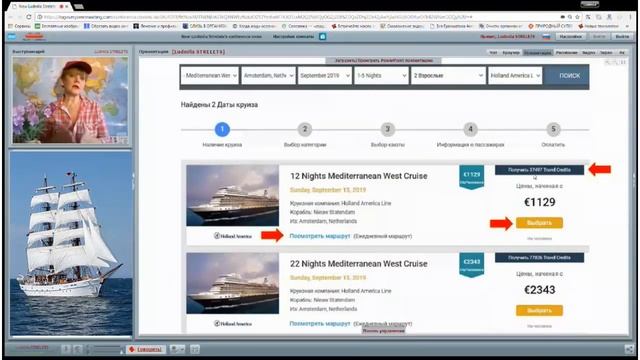Select step 1 Наличие круиза
The height and width of the screenshot is (360, 640).
coord(222,129)
